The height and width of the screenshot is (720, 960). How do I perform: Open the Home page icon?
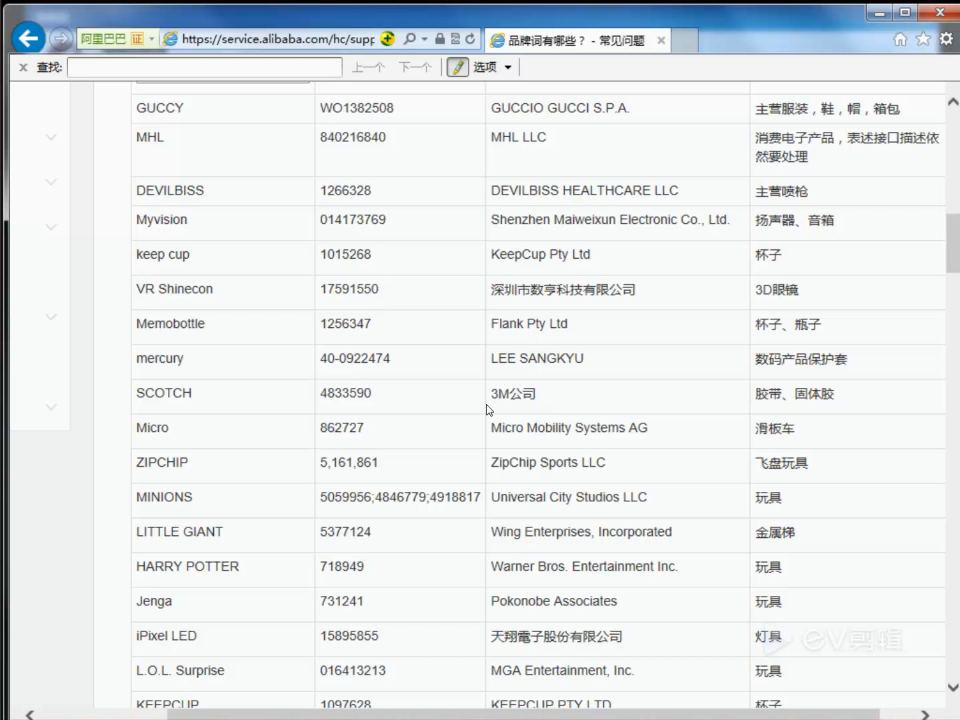900,39
